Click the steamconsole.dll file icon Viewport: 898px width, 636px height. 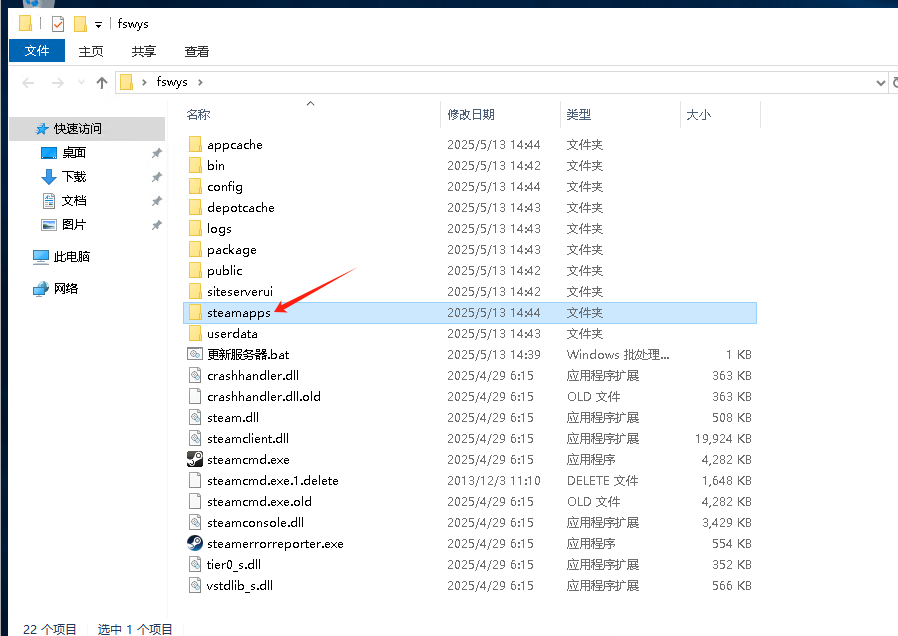click(195, 522)
